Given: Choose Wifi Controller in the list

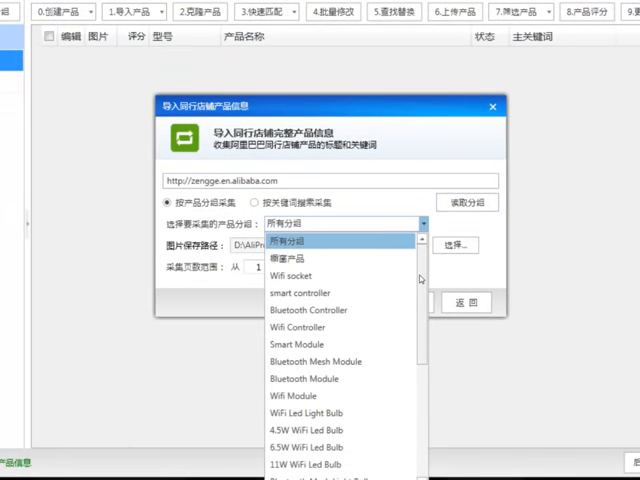Looking at the screenshot, I should tap(340, 327).
